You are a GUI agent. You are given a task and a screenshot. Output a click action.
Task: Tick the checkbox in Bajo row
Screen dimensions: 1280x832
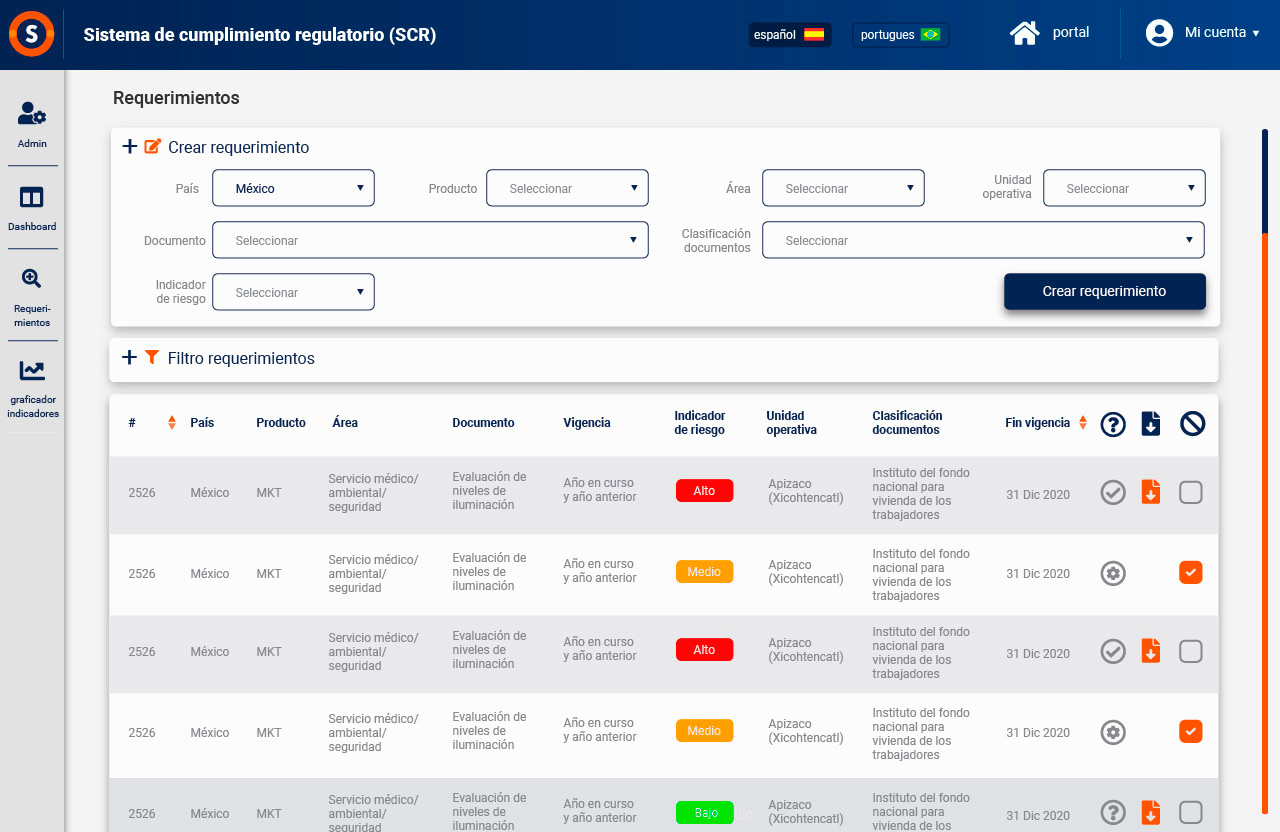[1190, 811]
